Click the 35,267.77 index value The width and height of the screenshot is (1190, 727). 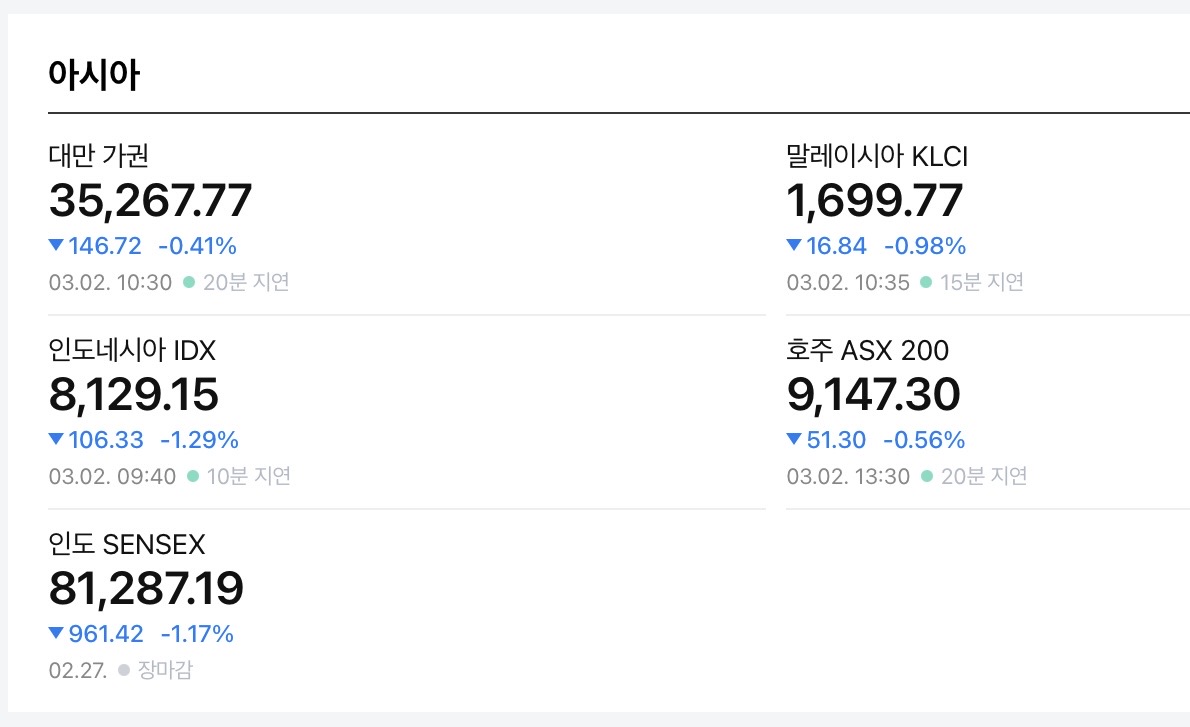pos(150,201)
